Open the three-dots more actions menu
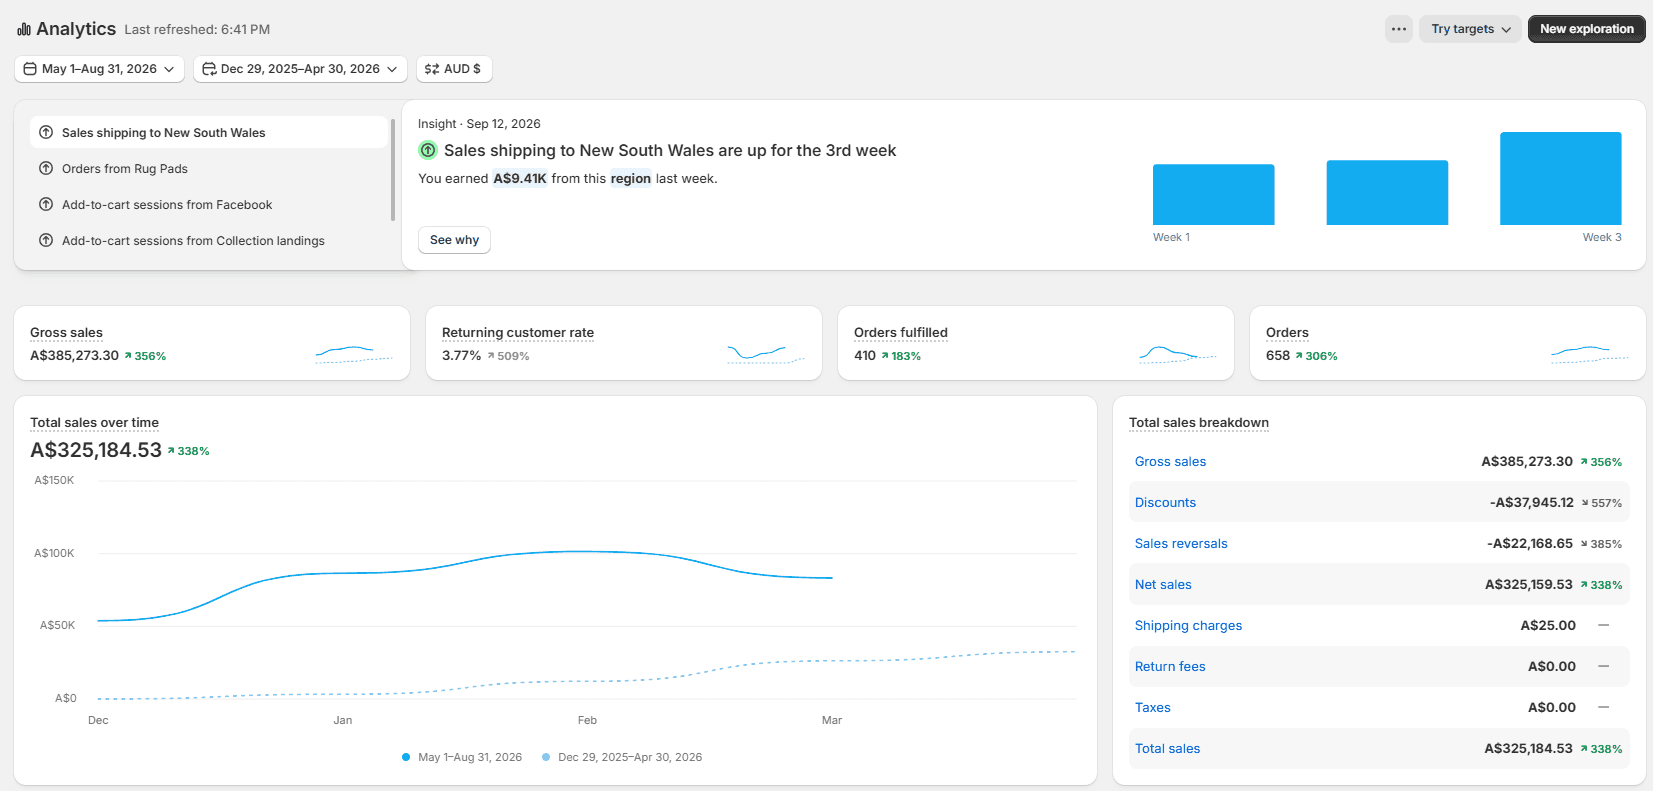This screenshot has height=791, width=1653. [x=1399, y=29]
